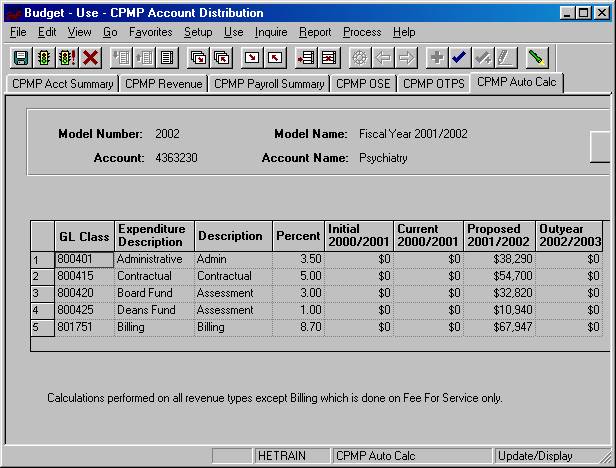Select row 5 header for Billing
The image size is (616, 468).
click(42, 326)
